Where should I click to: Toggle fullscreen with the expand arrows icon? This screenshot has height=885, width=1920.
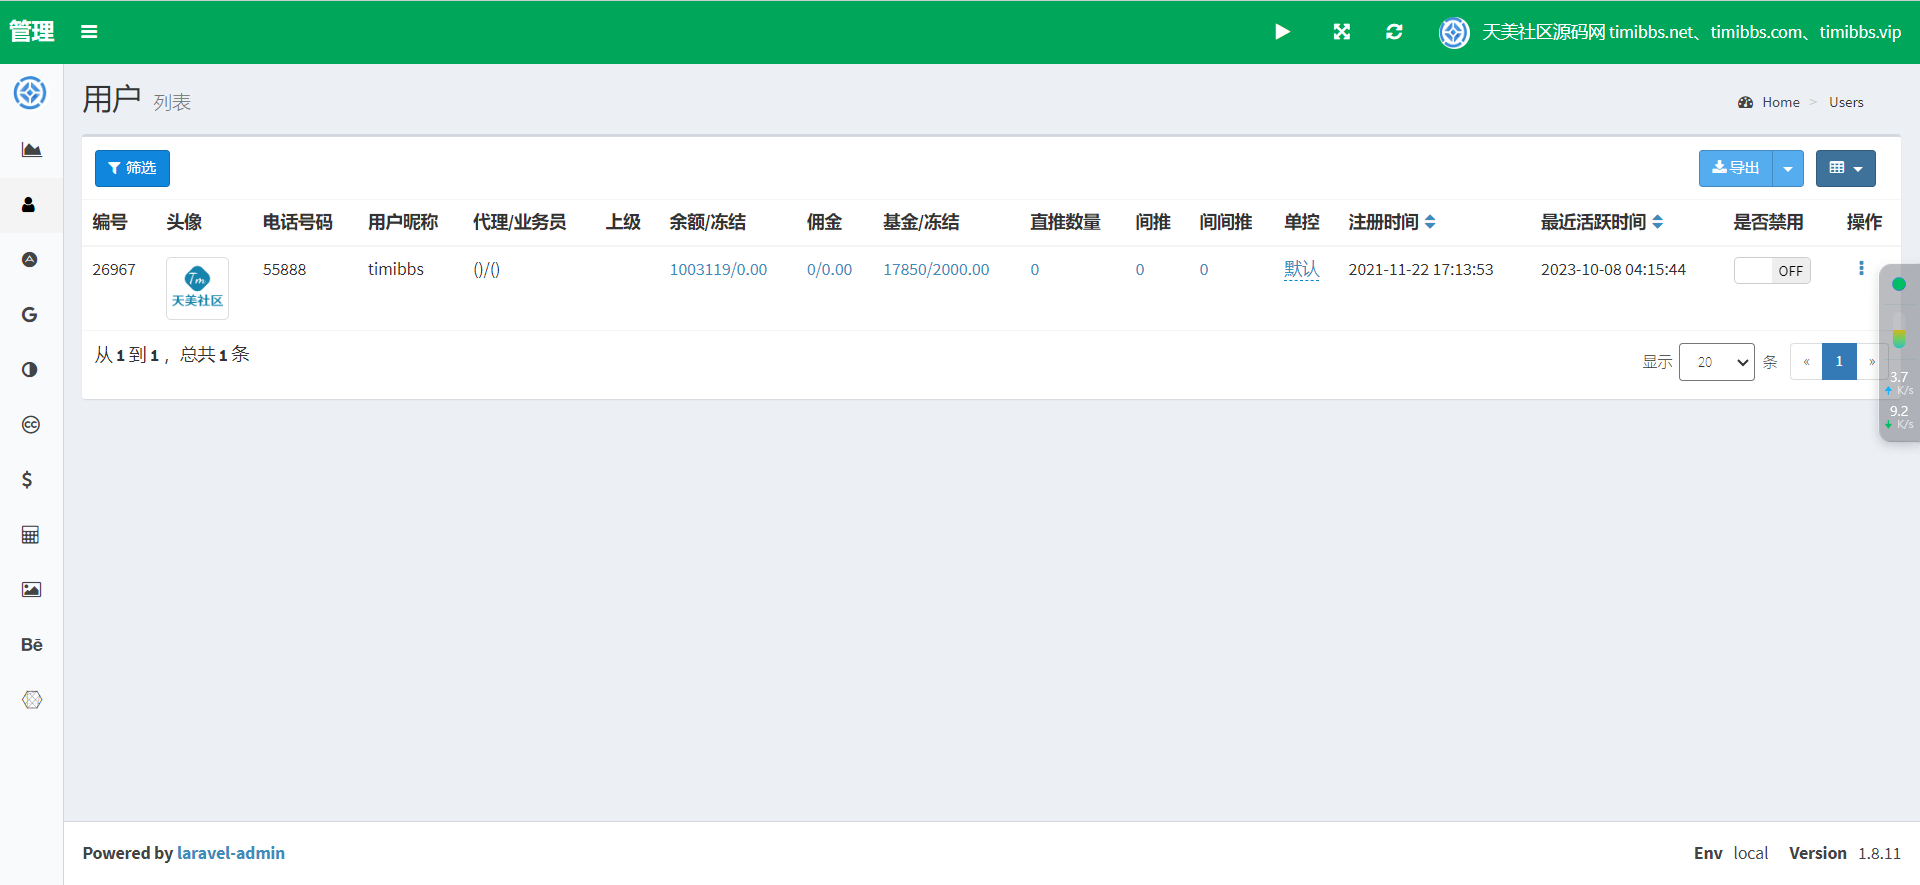coord(1342,32)
